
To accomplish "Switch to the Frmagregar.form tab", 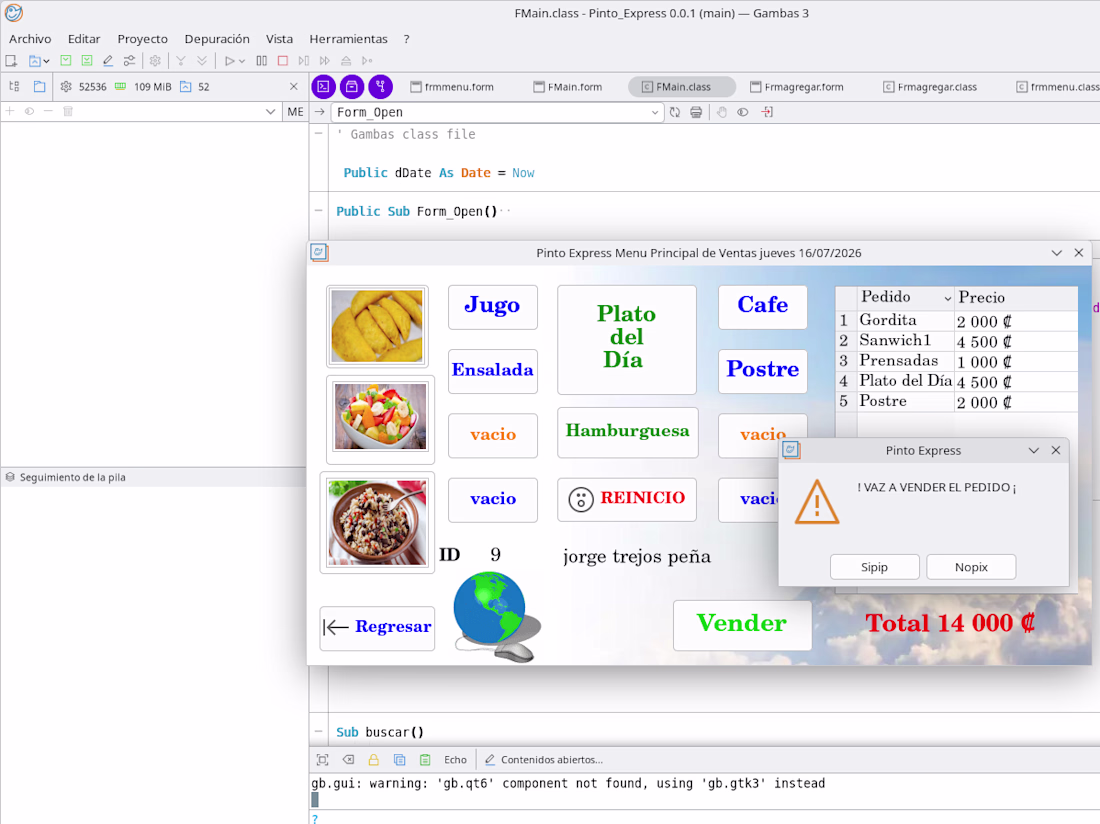I will pos(797,87).
